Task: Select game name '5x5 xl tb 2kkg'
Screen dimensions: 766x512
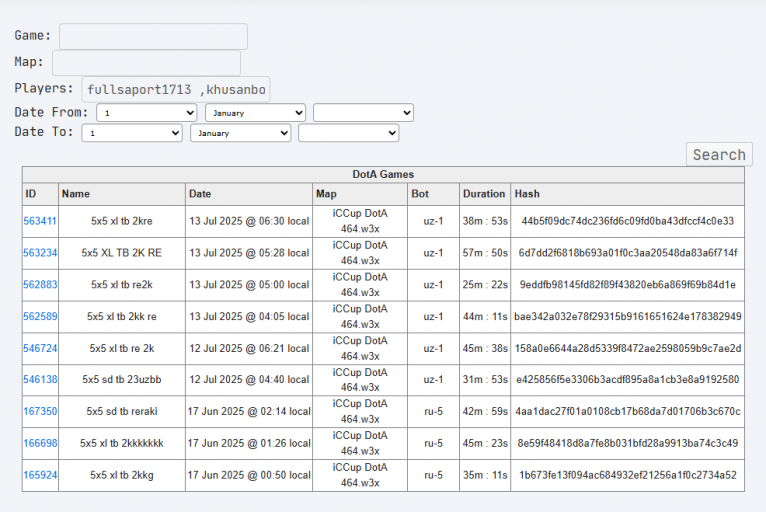Action: tap(122, 475)
